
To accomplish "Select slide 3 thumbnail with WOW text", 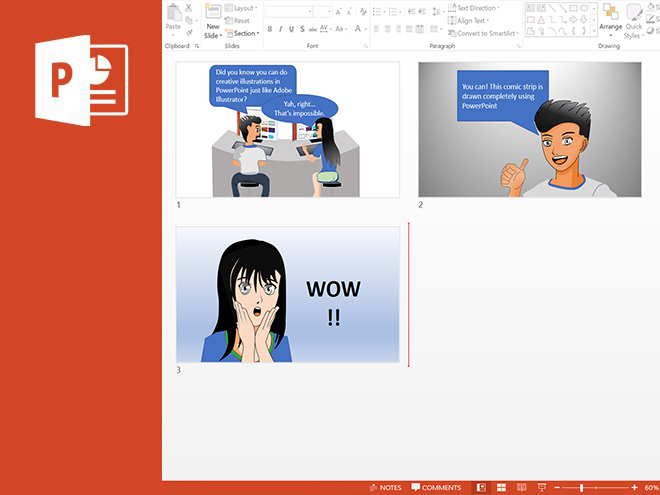I will (x=288, y=294).
